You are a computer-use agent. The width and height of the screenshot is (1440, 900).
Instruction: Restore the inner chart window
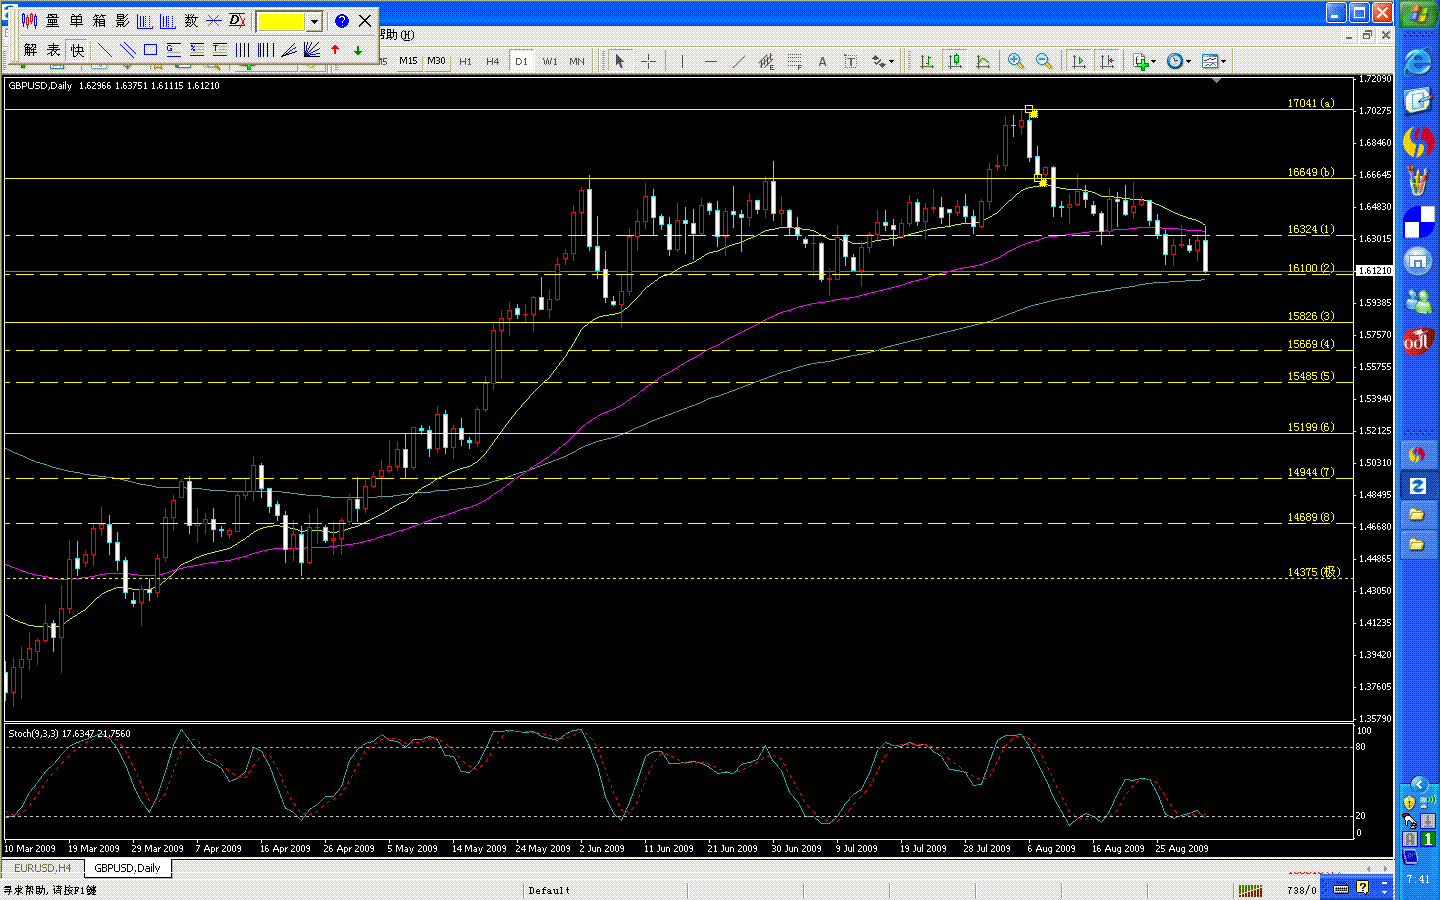1367,35
